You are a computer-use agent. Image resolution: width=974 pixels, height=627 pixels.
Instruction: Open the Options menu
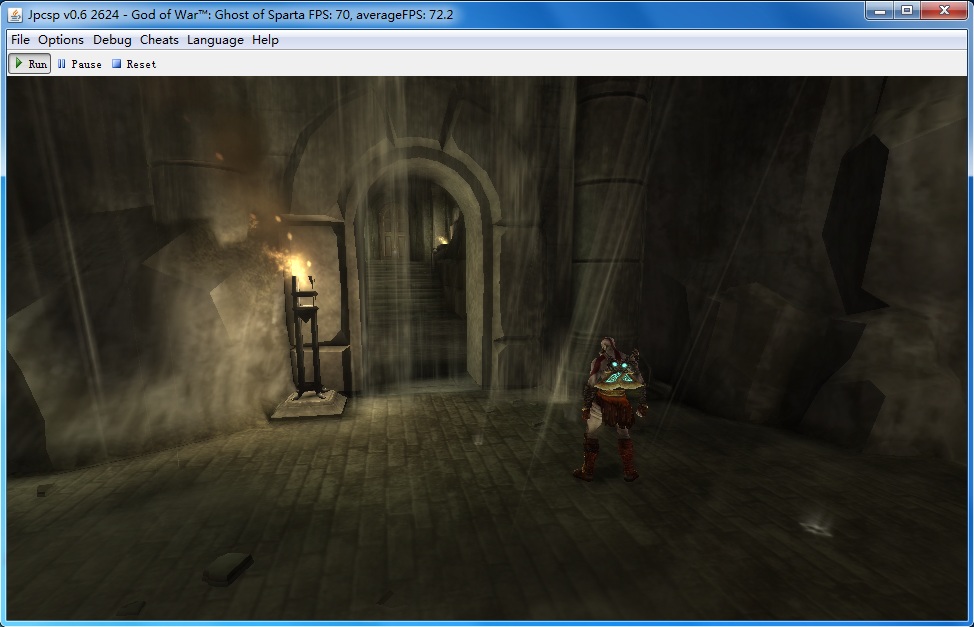pos(61,40)
